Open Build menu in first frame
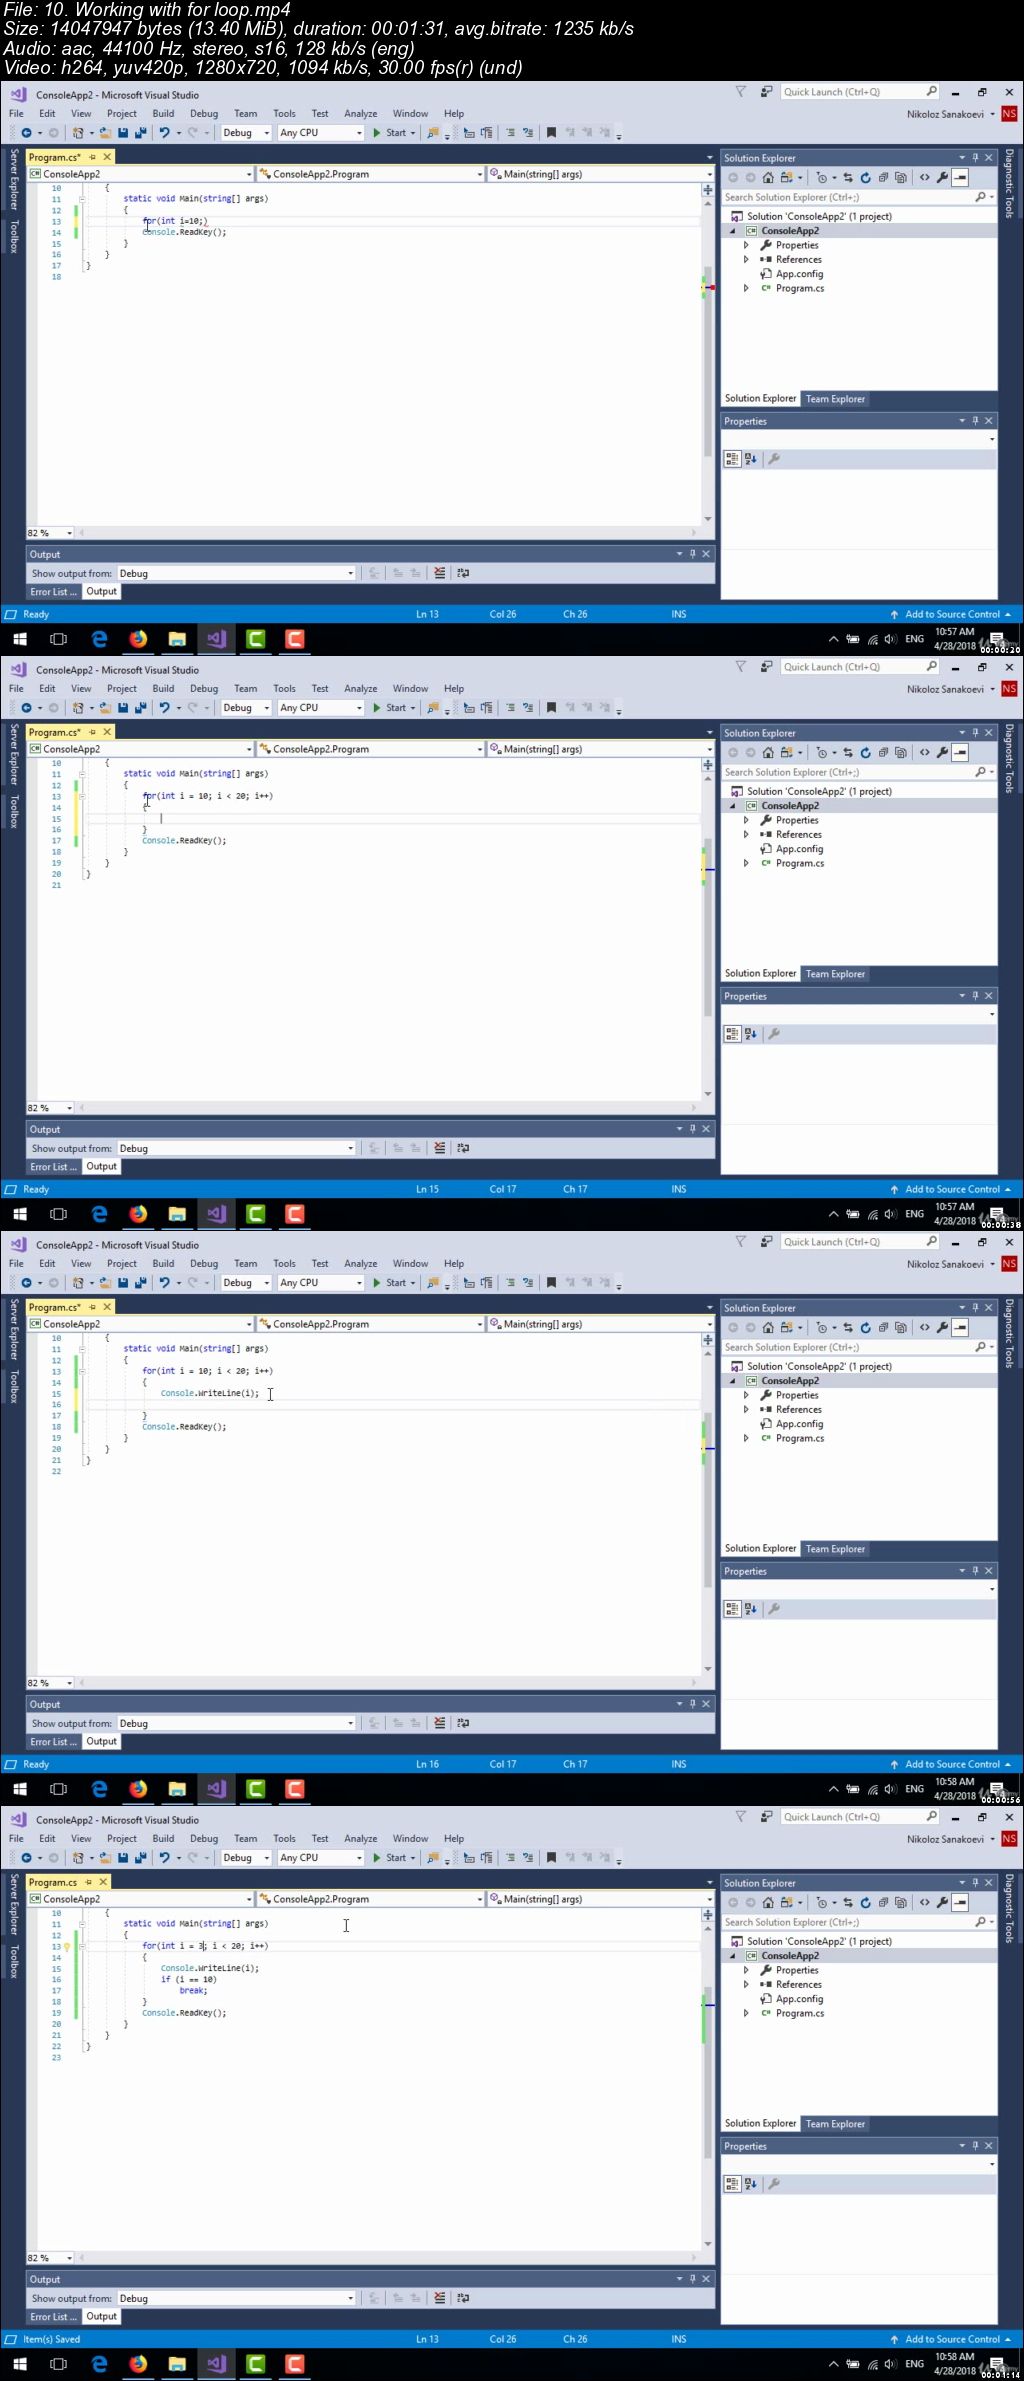 pyautogui.click(x=163, y=114)
